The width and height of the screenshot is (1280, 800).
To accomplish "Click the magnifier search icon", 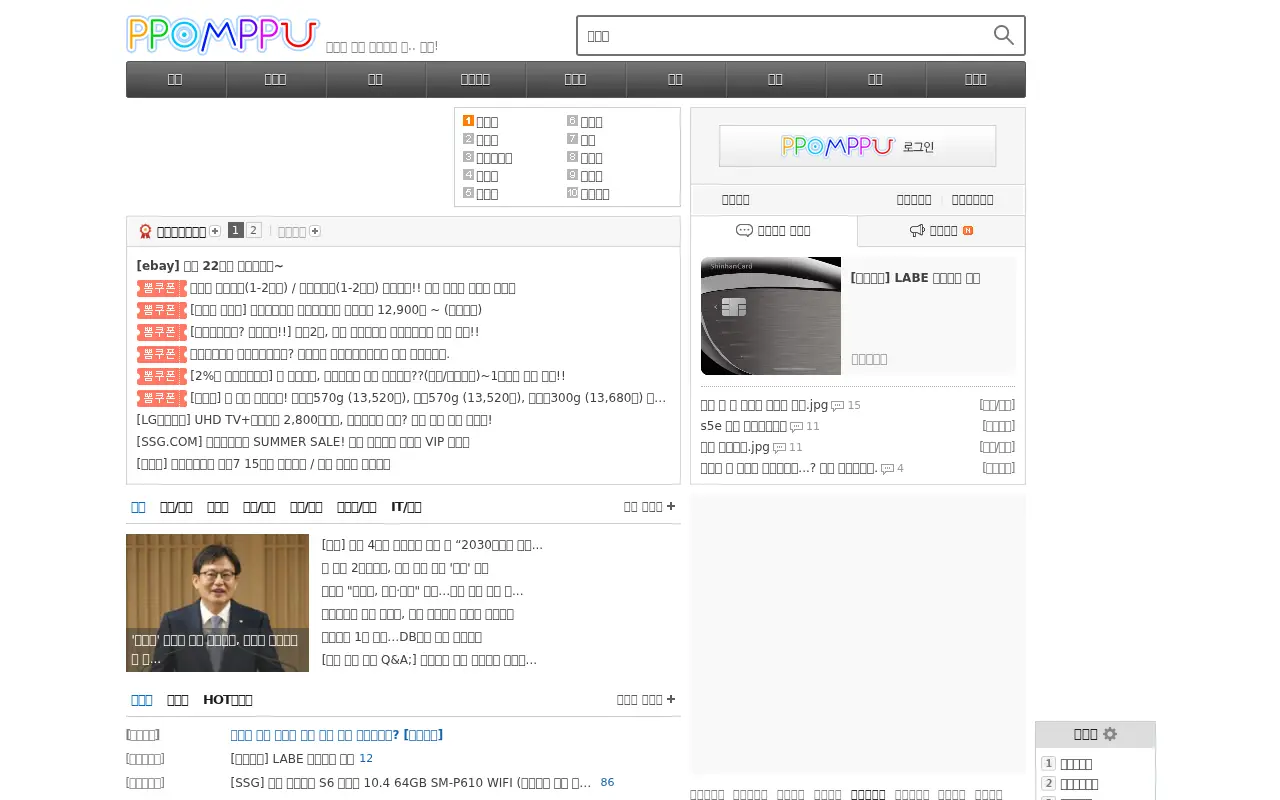I will pos(1004,36).
